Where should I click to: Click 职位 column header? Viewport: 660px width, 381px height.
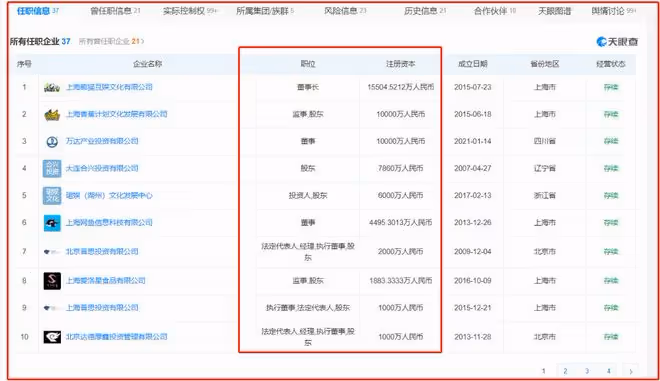click(x=308, y=64)
